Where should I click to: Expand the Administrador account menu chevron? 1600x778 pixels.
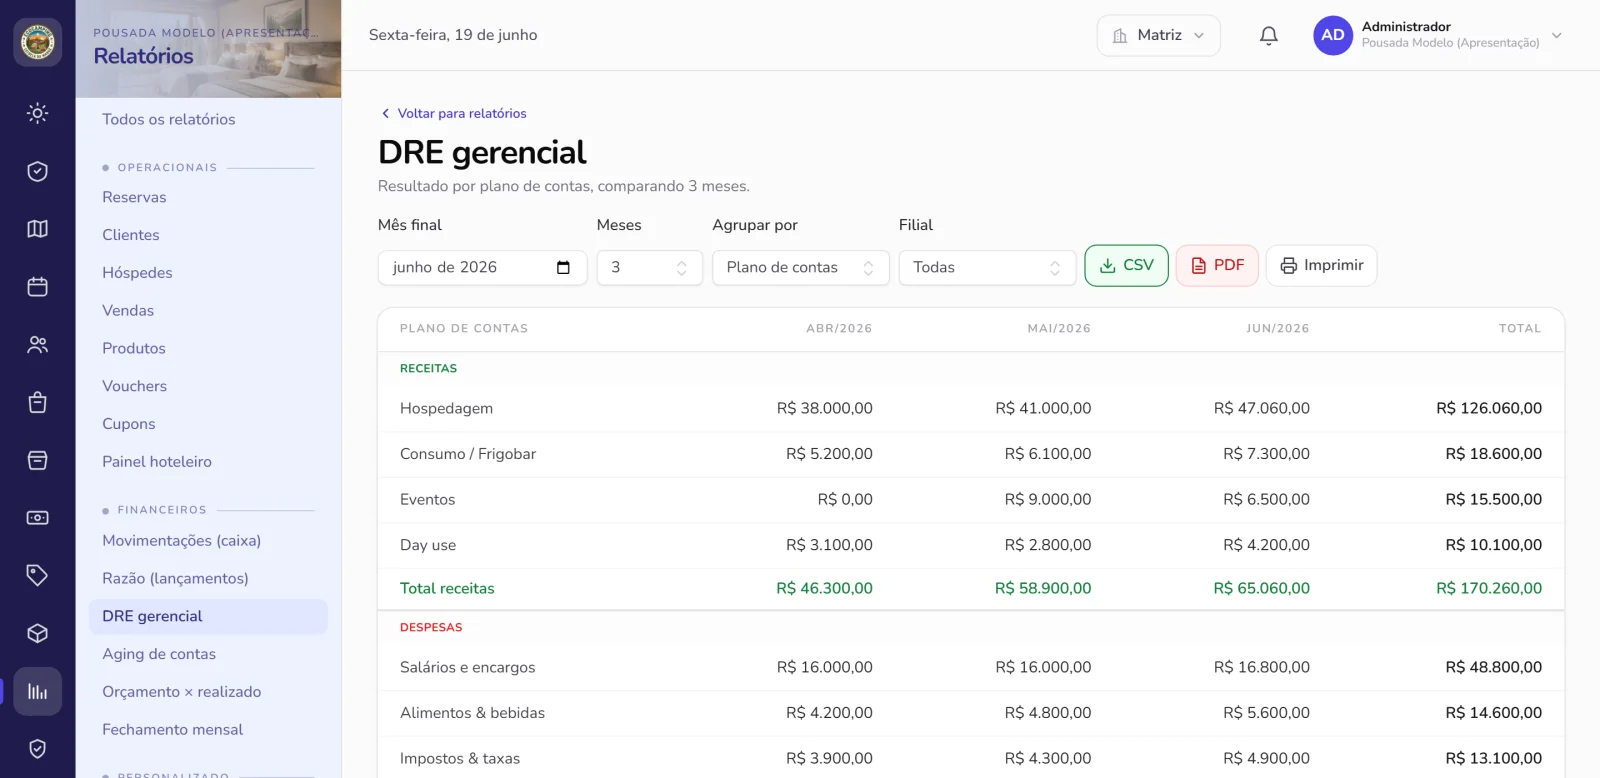[1557, 35]
